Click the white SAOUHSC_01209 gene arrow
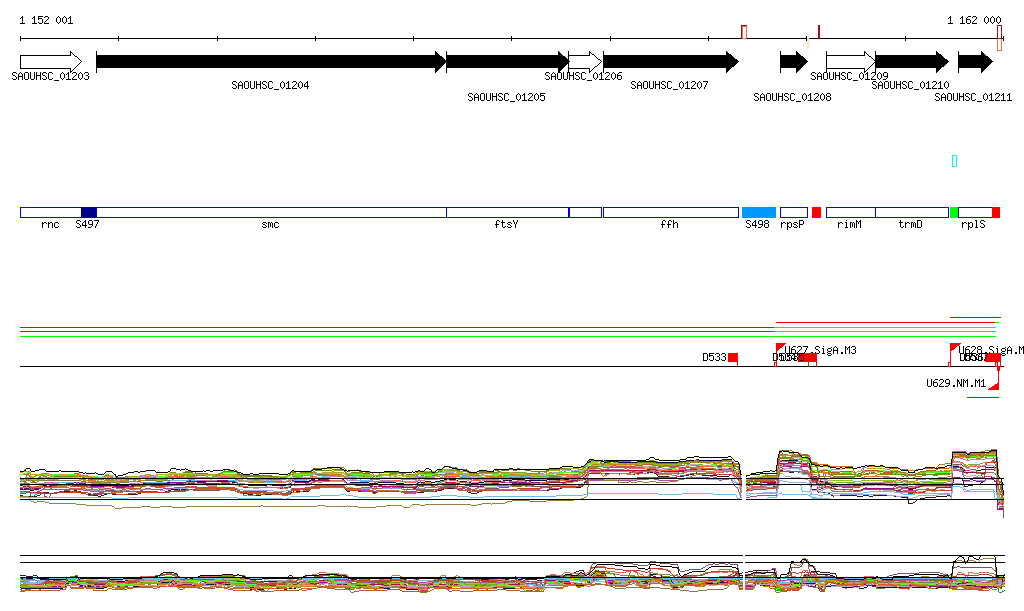The image size is (1024, 611). click(850, 62)
